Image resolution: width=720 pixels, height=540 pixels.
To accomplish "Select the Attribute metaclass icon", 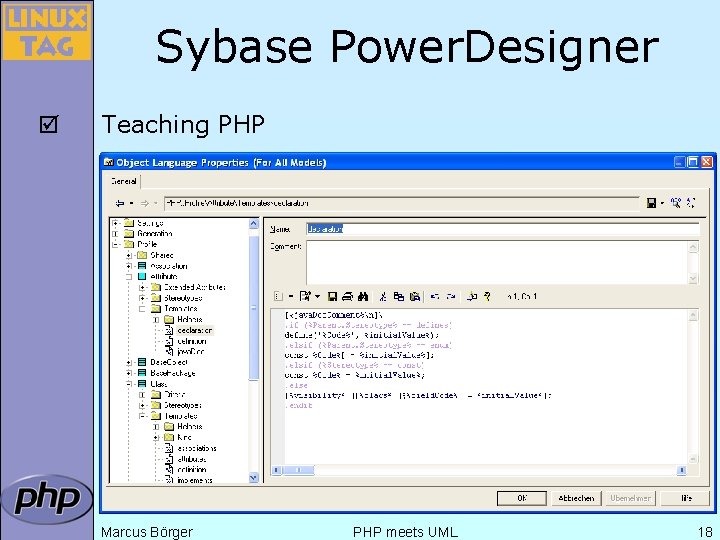I will point(142,276).
